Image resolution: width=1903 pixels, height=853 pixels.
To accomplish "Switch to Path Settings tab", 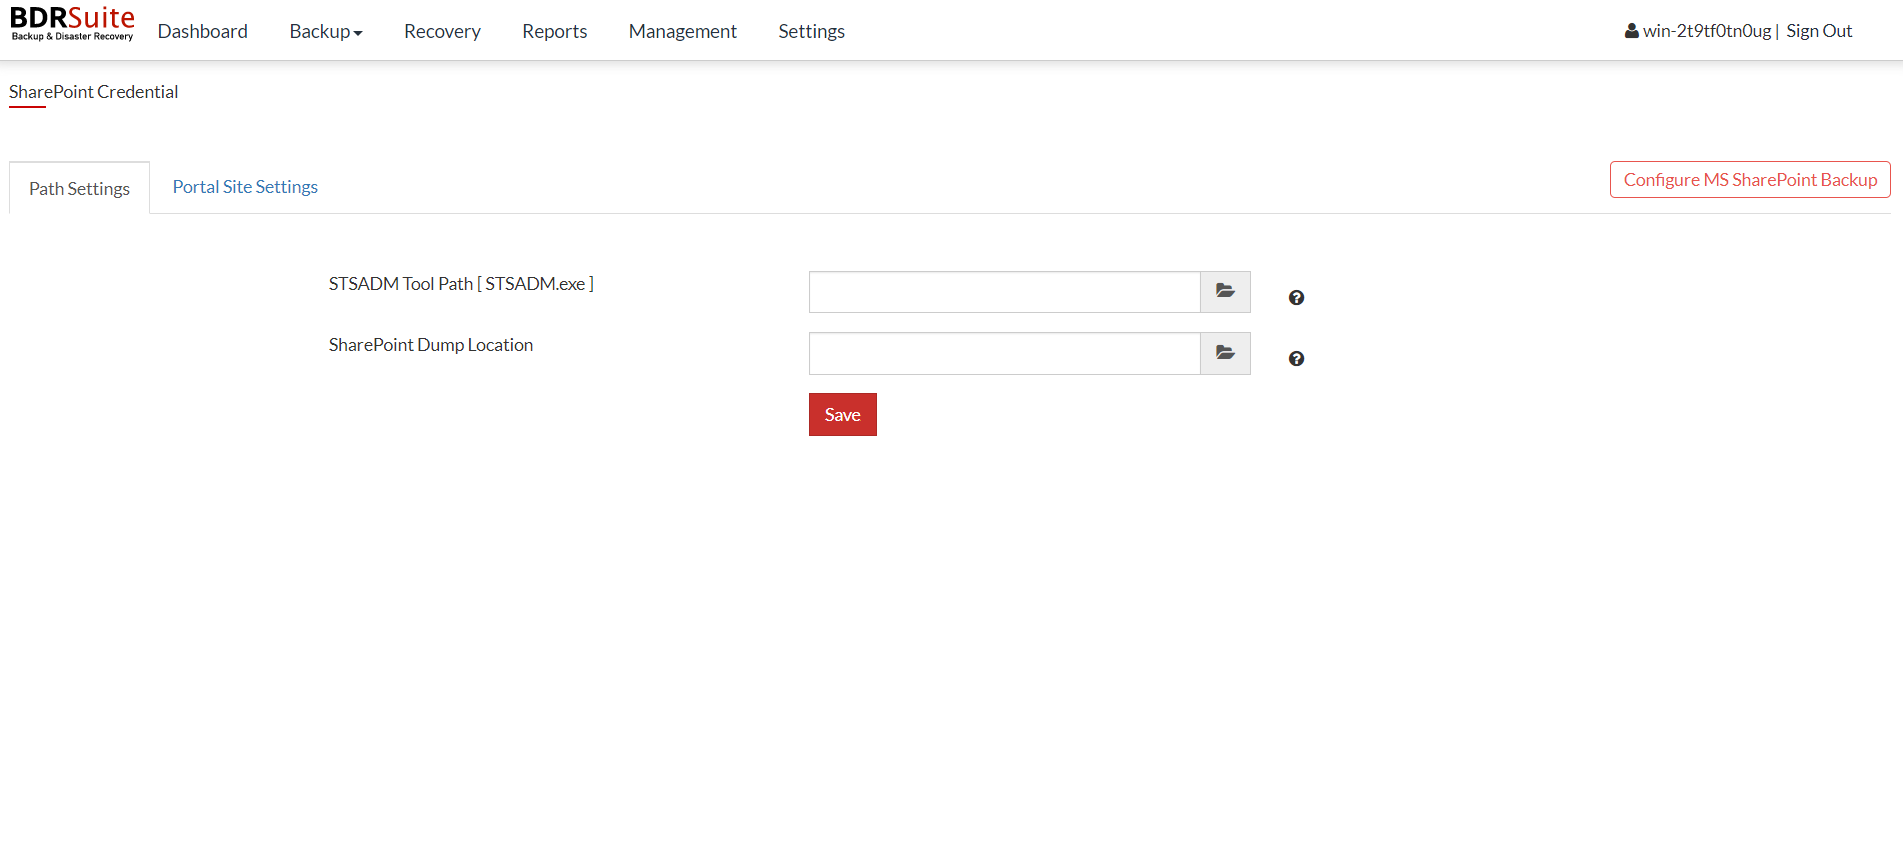I will click(x=80, y=188).
